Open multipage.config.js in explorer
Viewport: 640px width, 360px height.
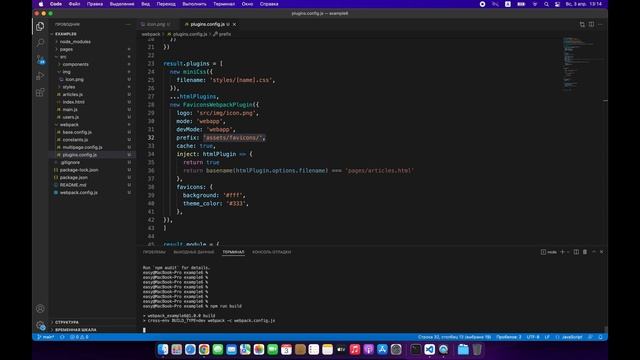coord(82,147)
